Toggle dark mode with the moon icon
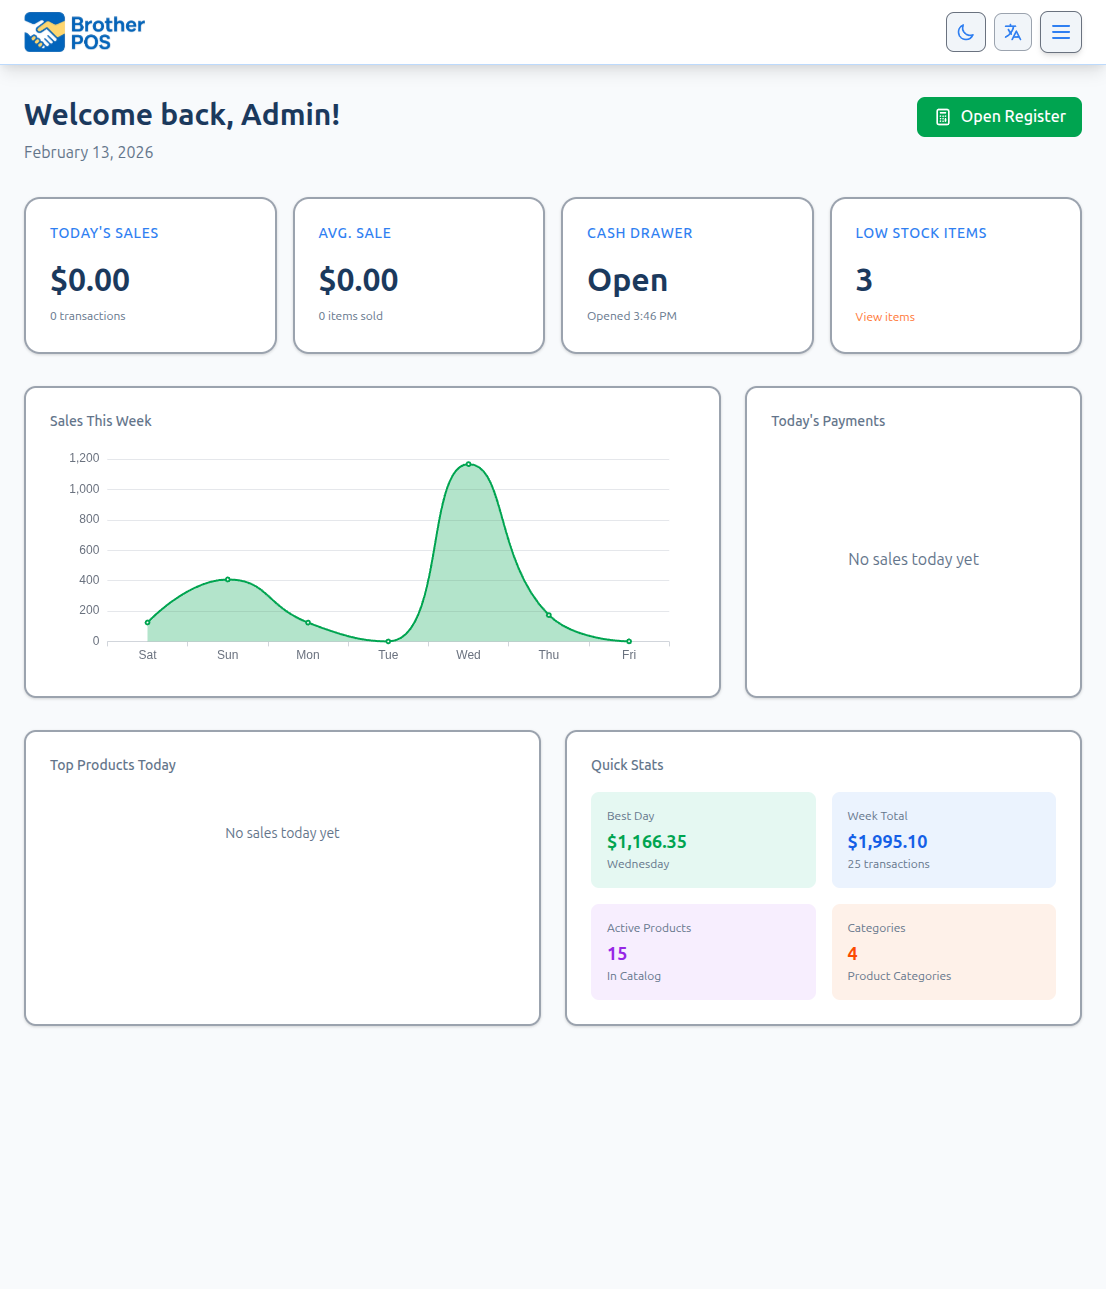 (x=965, y=32)
